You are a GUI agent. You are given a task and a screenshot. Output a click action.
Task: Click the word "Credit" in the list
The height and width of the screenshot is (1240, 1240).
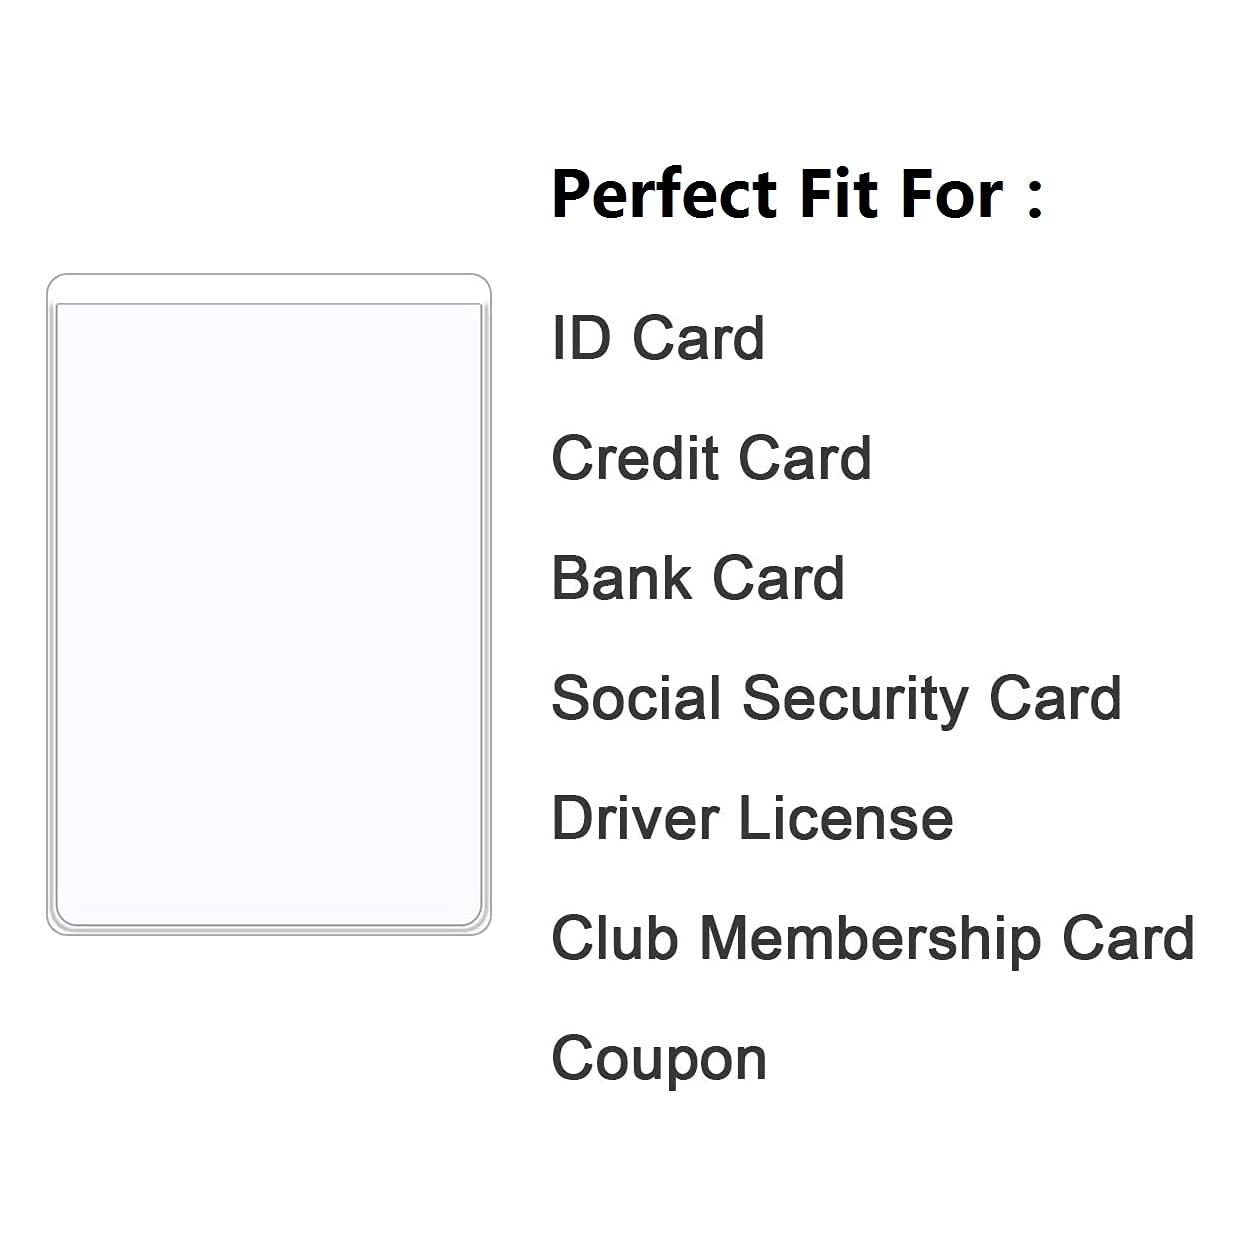635,458
